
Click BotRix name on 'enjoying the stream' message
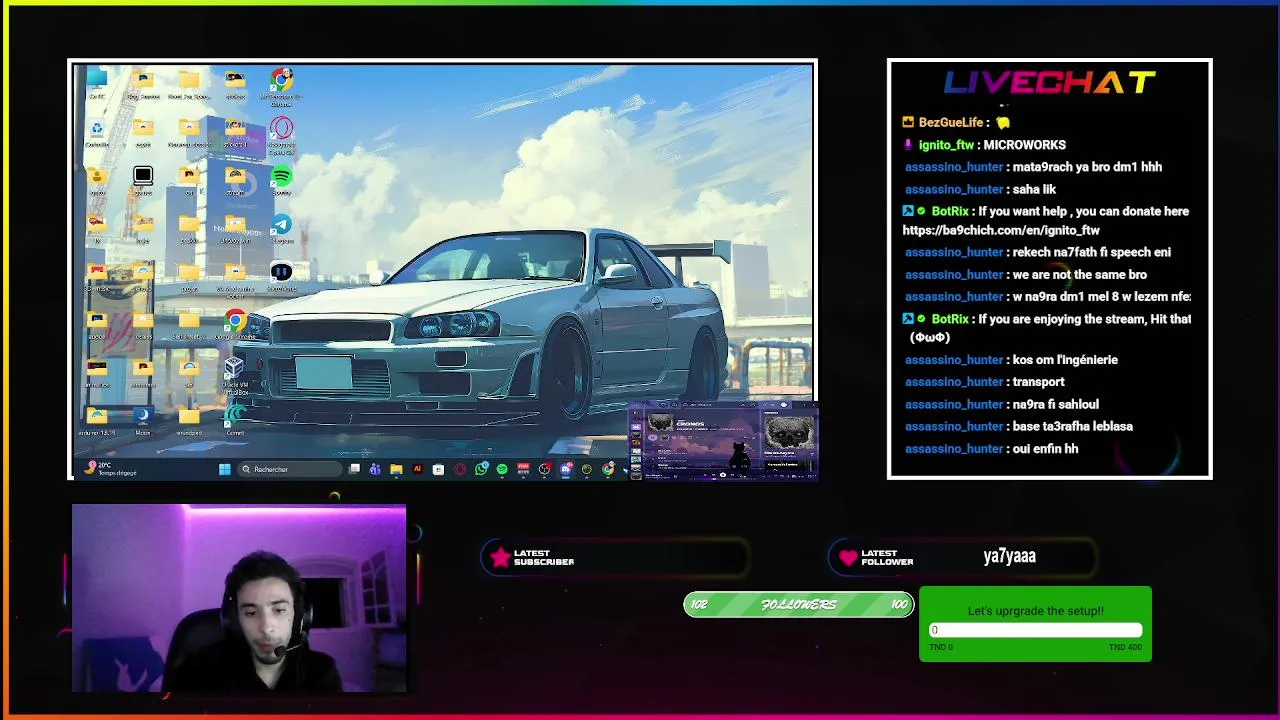coord(950,319)
